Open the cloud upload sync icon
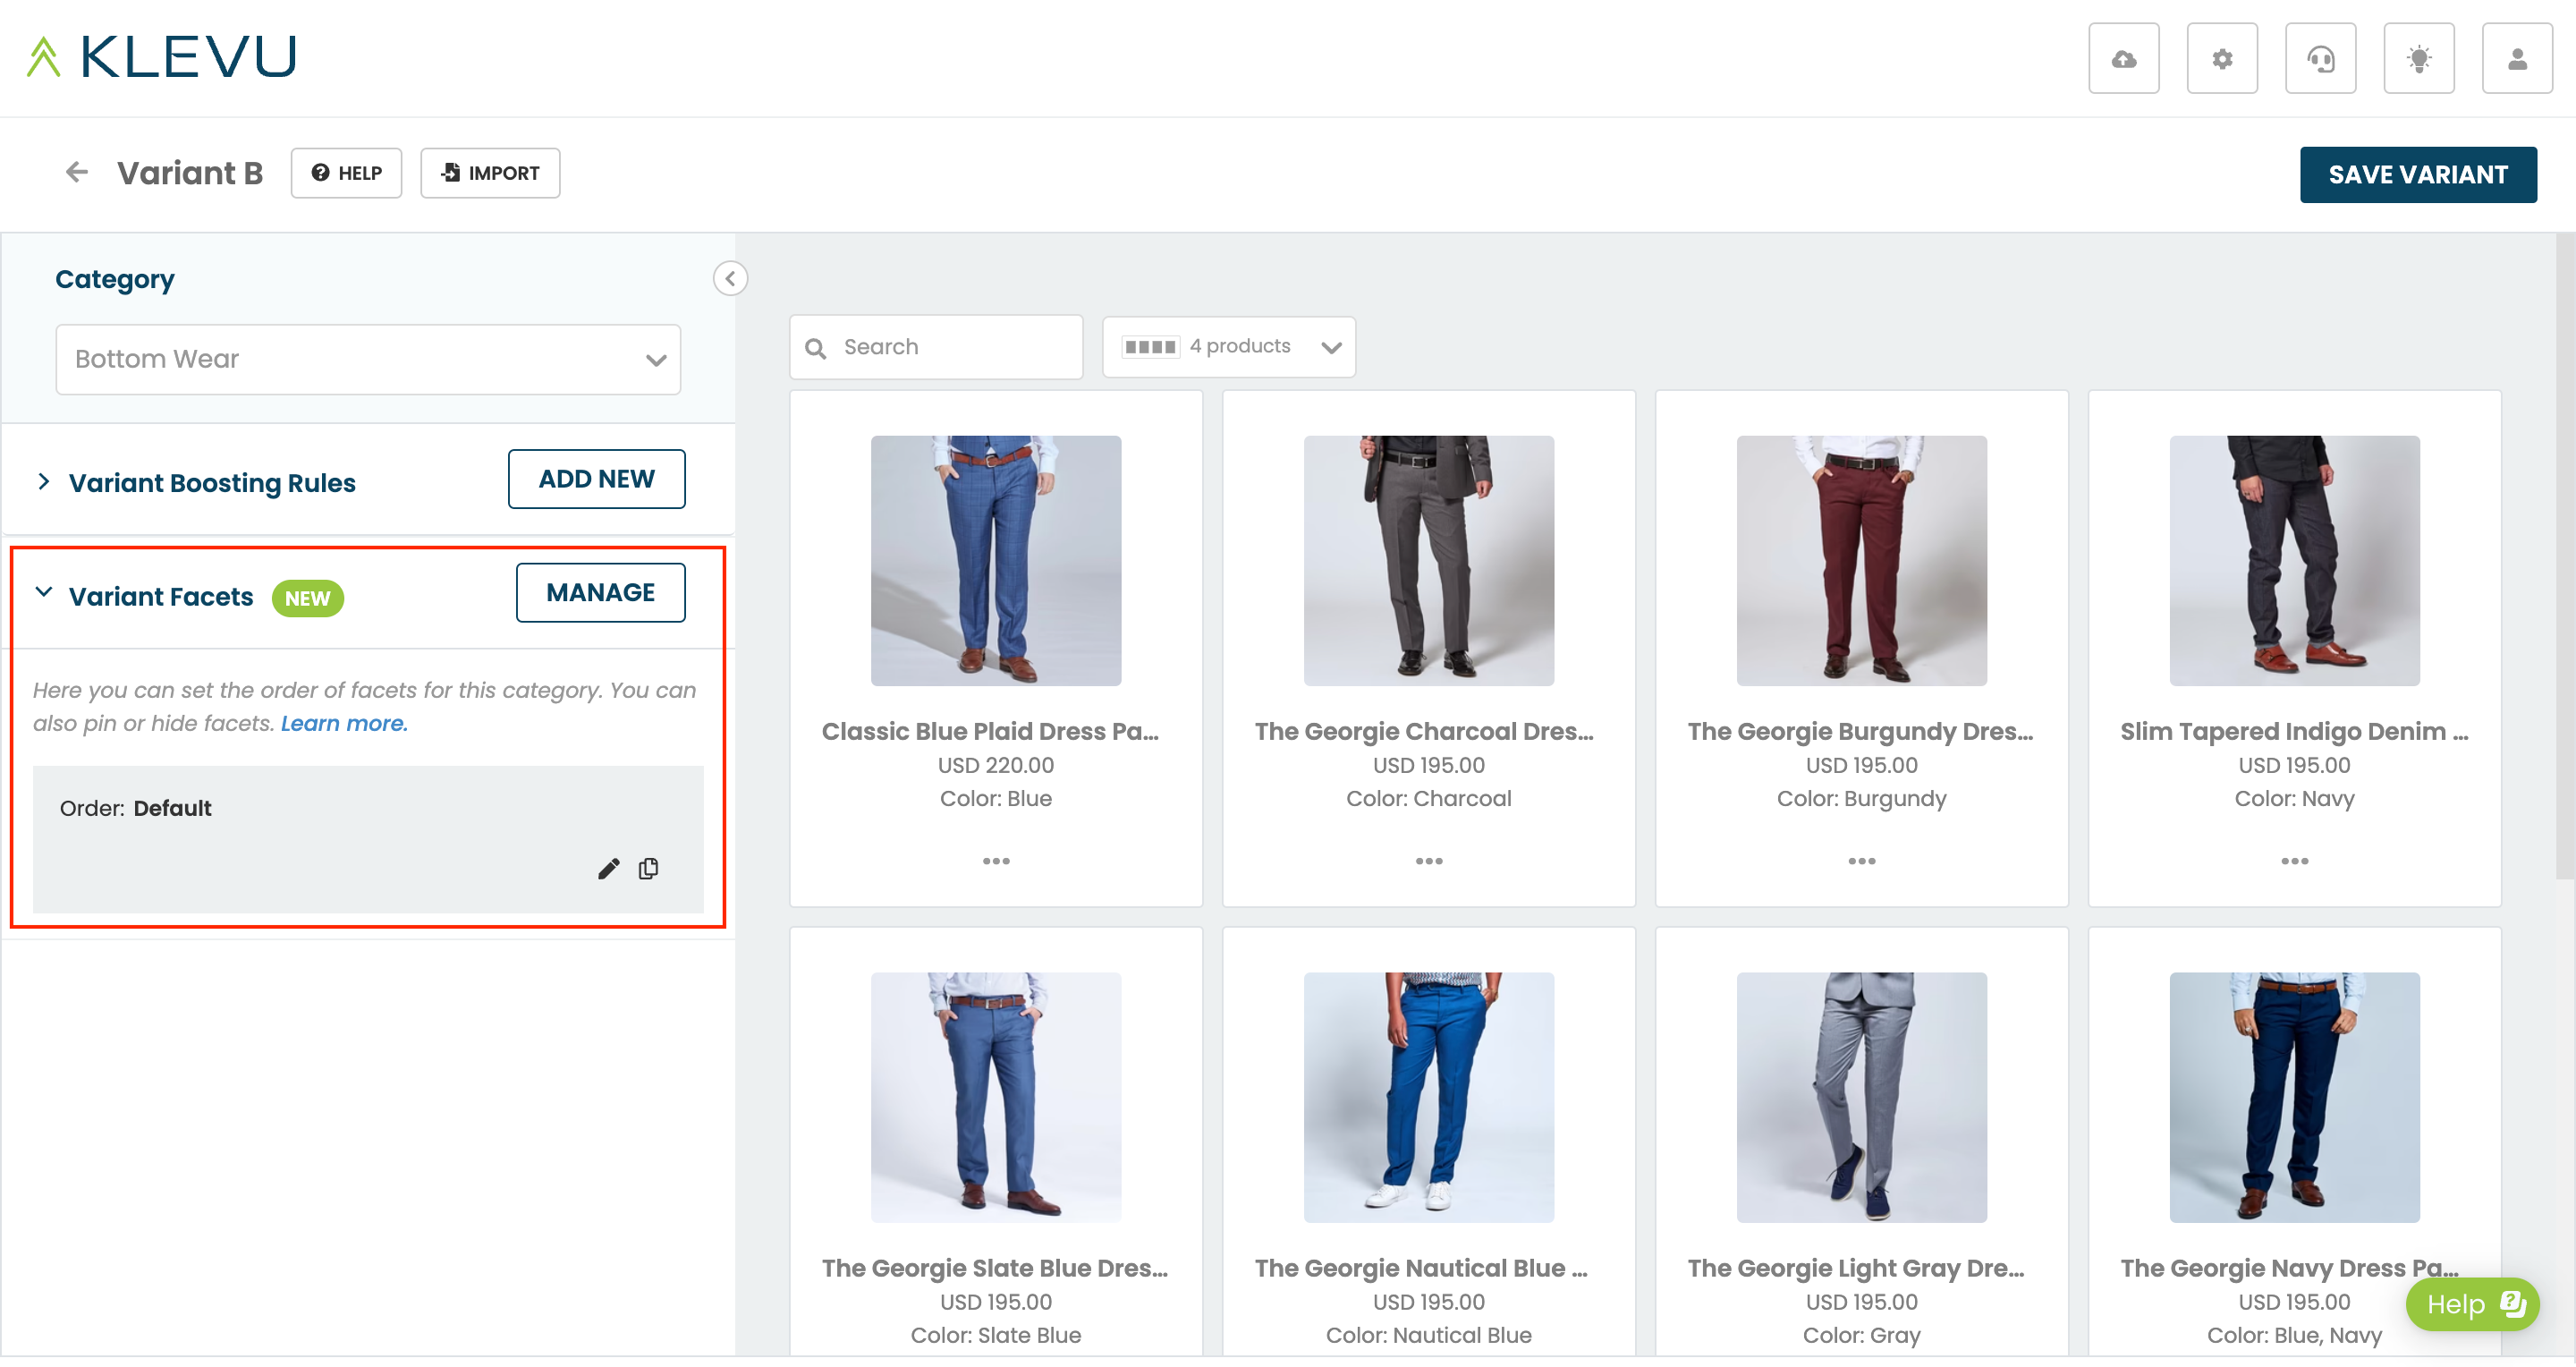The width and height of the screenshot is (2576, 1367). (x=2123, y=58)
